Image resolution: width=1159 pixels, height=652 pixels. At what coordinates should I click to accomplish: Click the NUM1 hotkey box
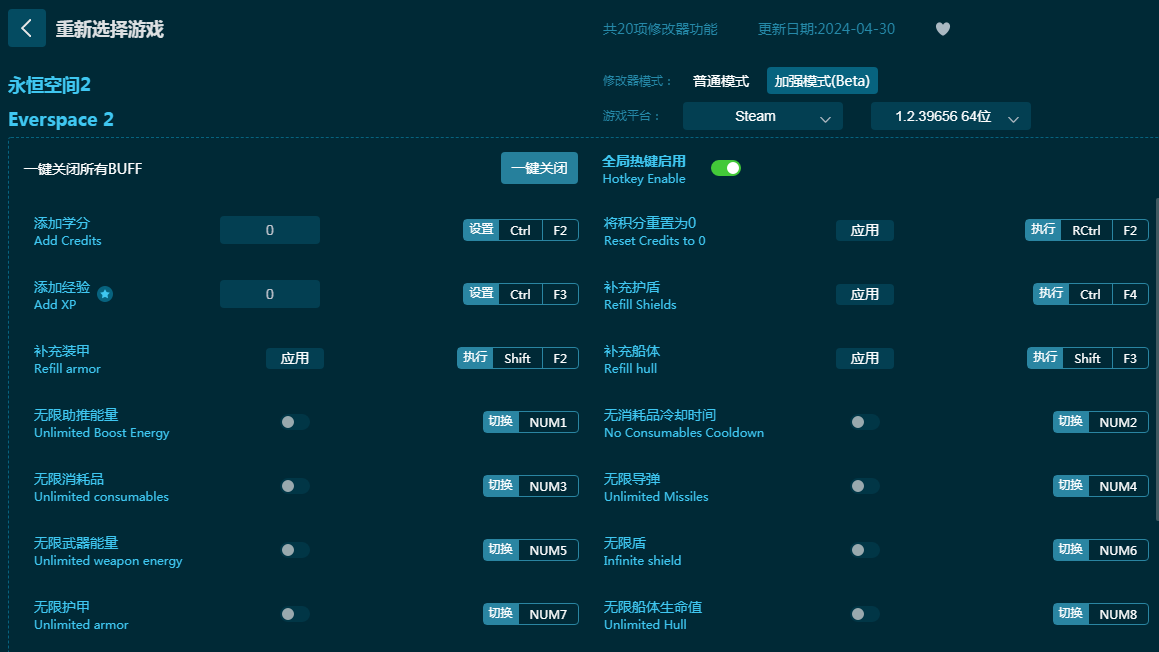click(x=548, y=422)
